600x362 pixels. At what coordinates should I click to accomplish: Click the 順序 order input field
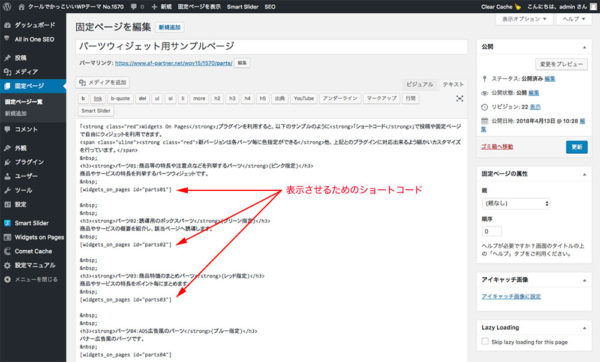pos(491,231)
